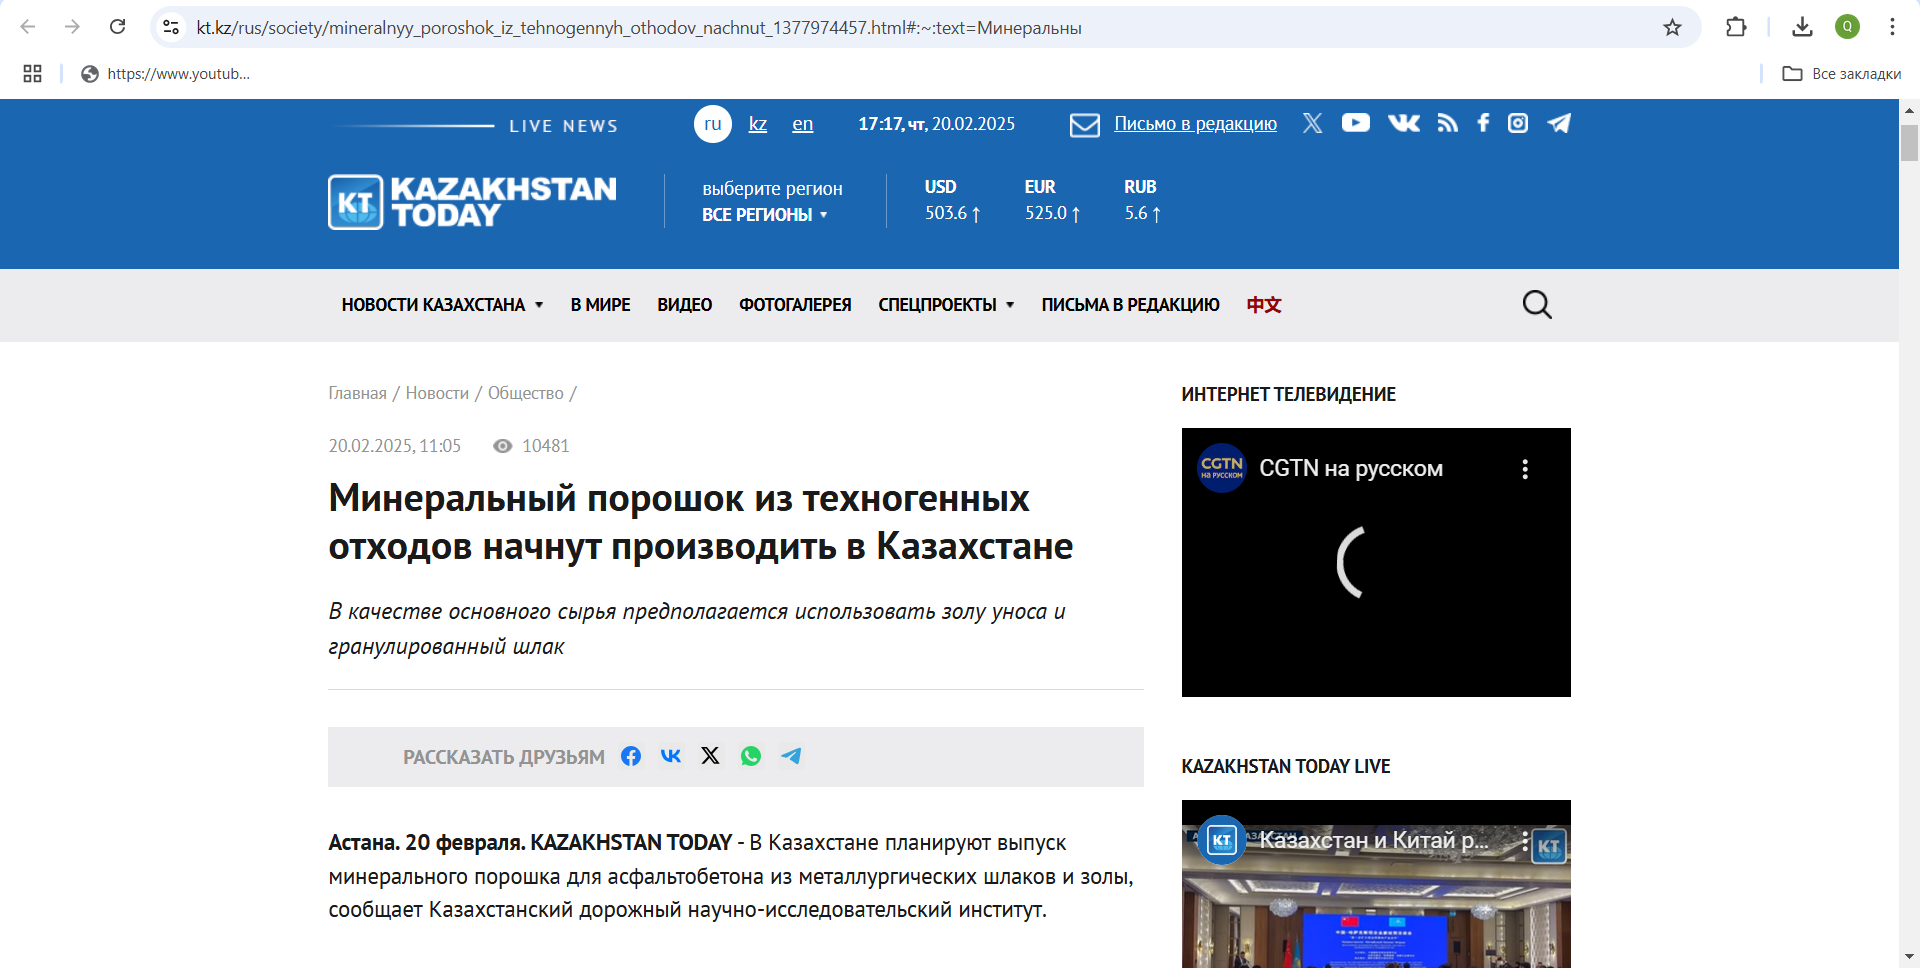The width and height of the screenshot is (1920, 968).
Task: Bookmark this page with star icon
Action: click(1672, 27)
